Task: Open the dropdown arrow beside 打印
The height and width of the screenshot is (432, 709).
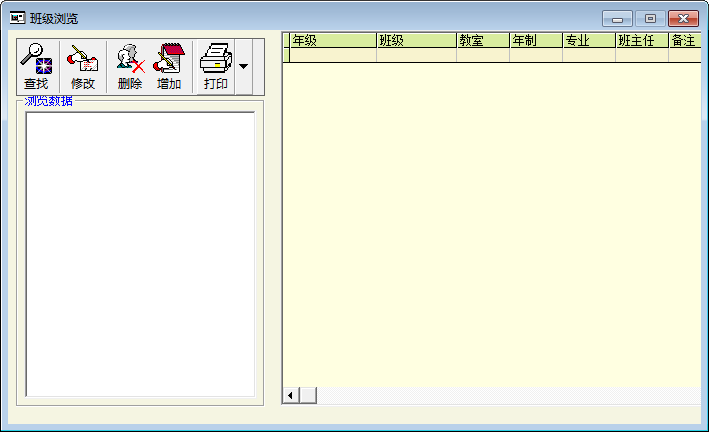Action: tap(243, 66)
